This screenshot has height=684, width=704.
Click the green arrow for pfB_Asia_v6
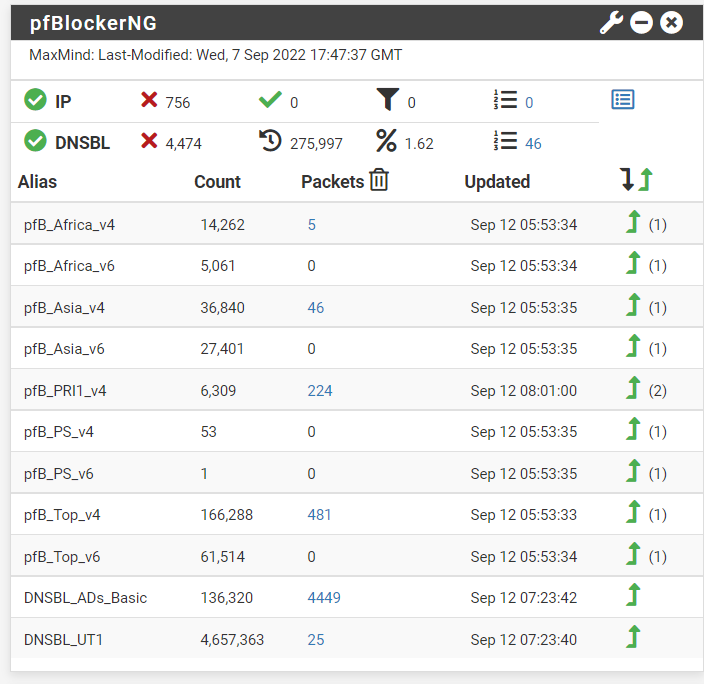click(x=633, y=346)
